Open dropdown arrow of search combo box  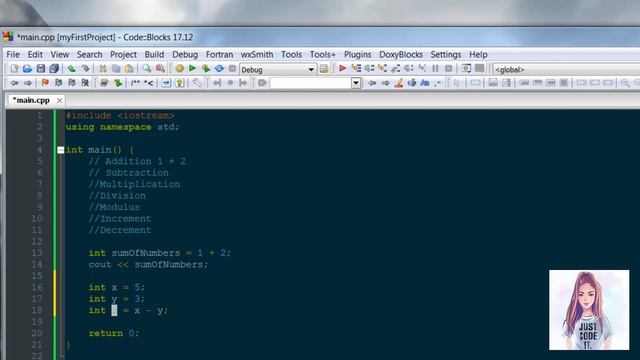coord(356,83)
